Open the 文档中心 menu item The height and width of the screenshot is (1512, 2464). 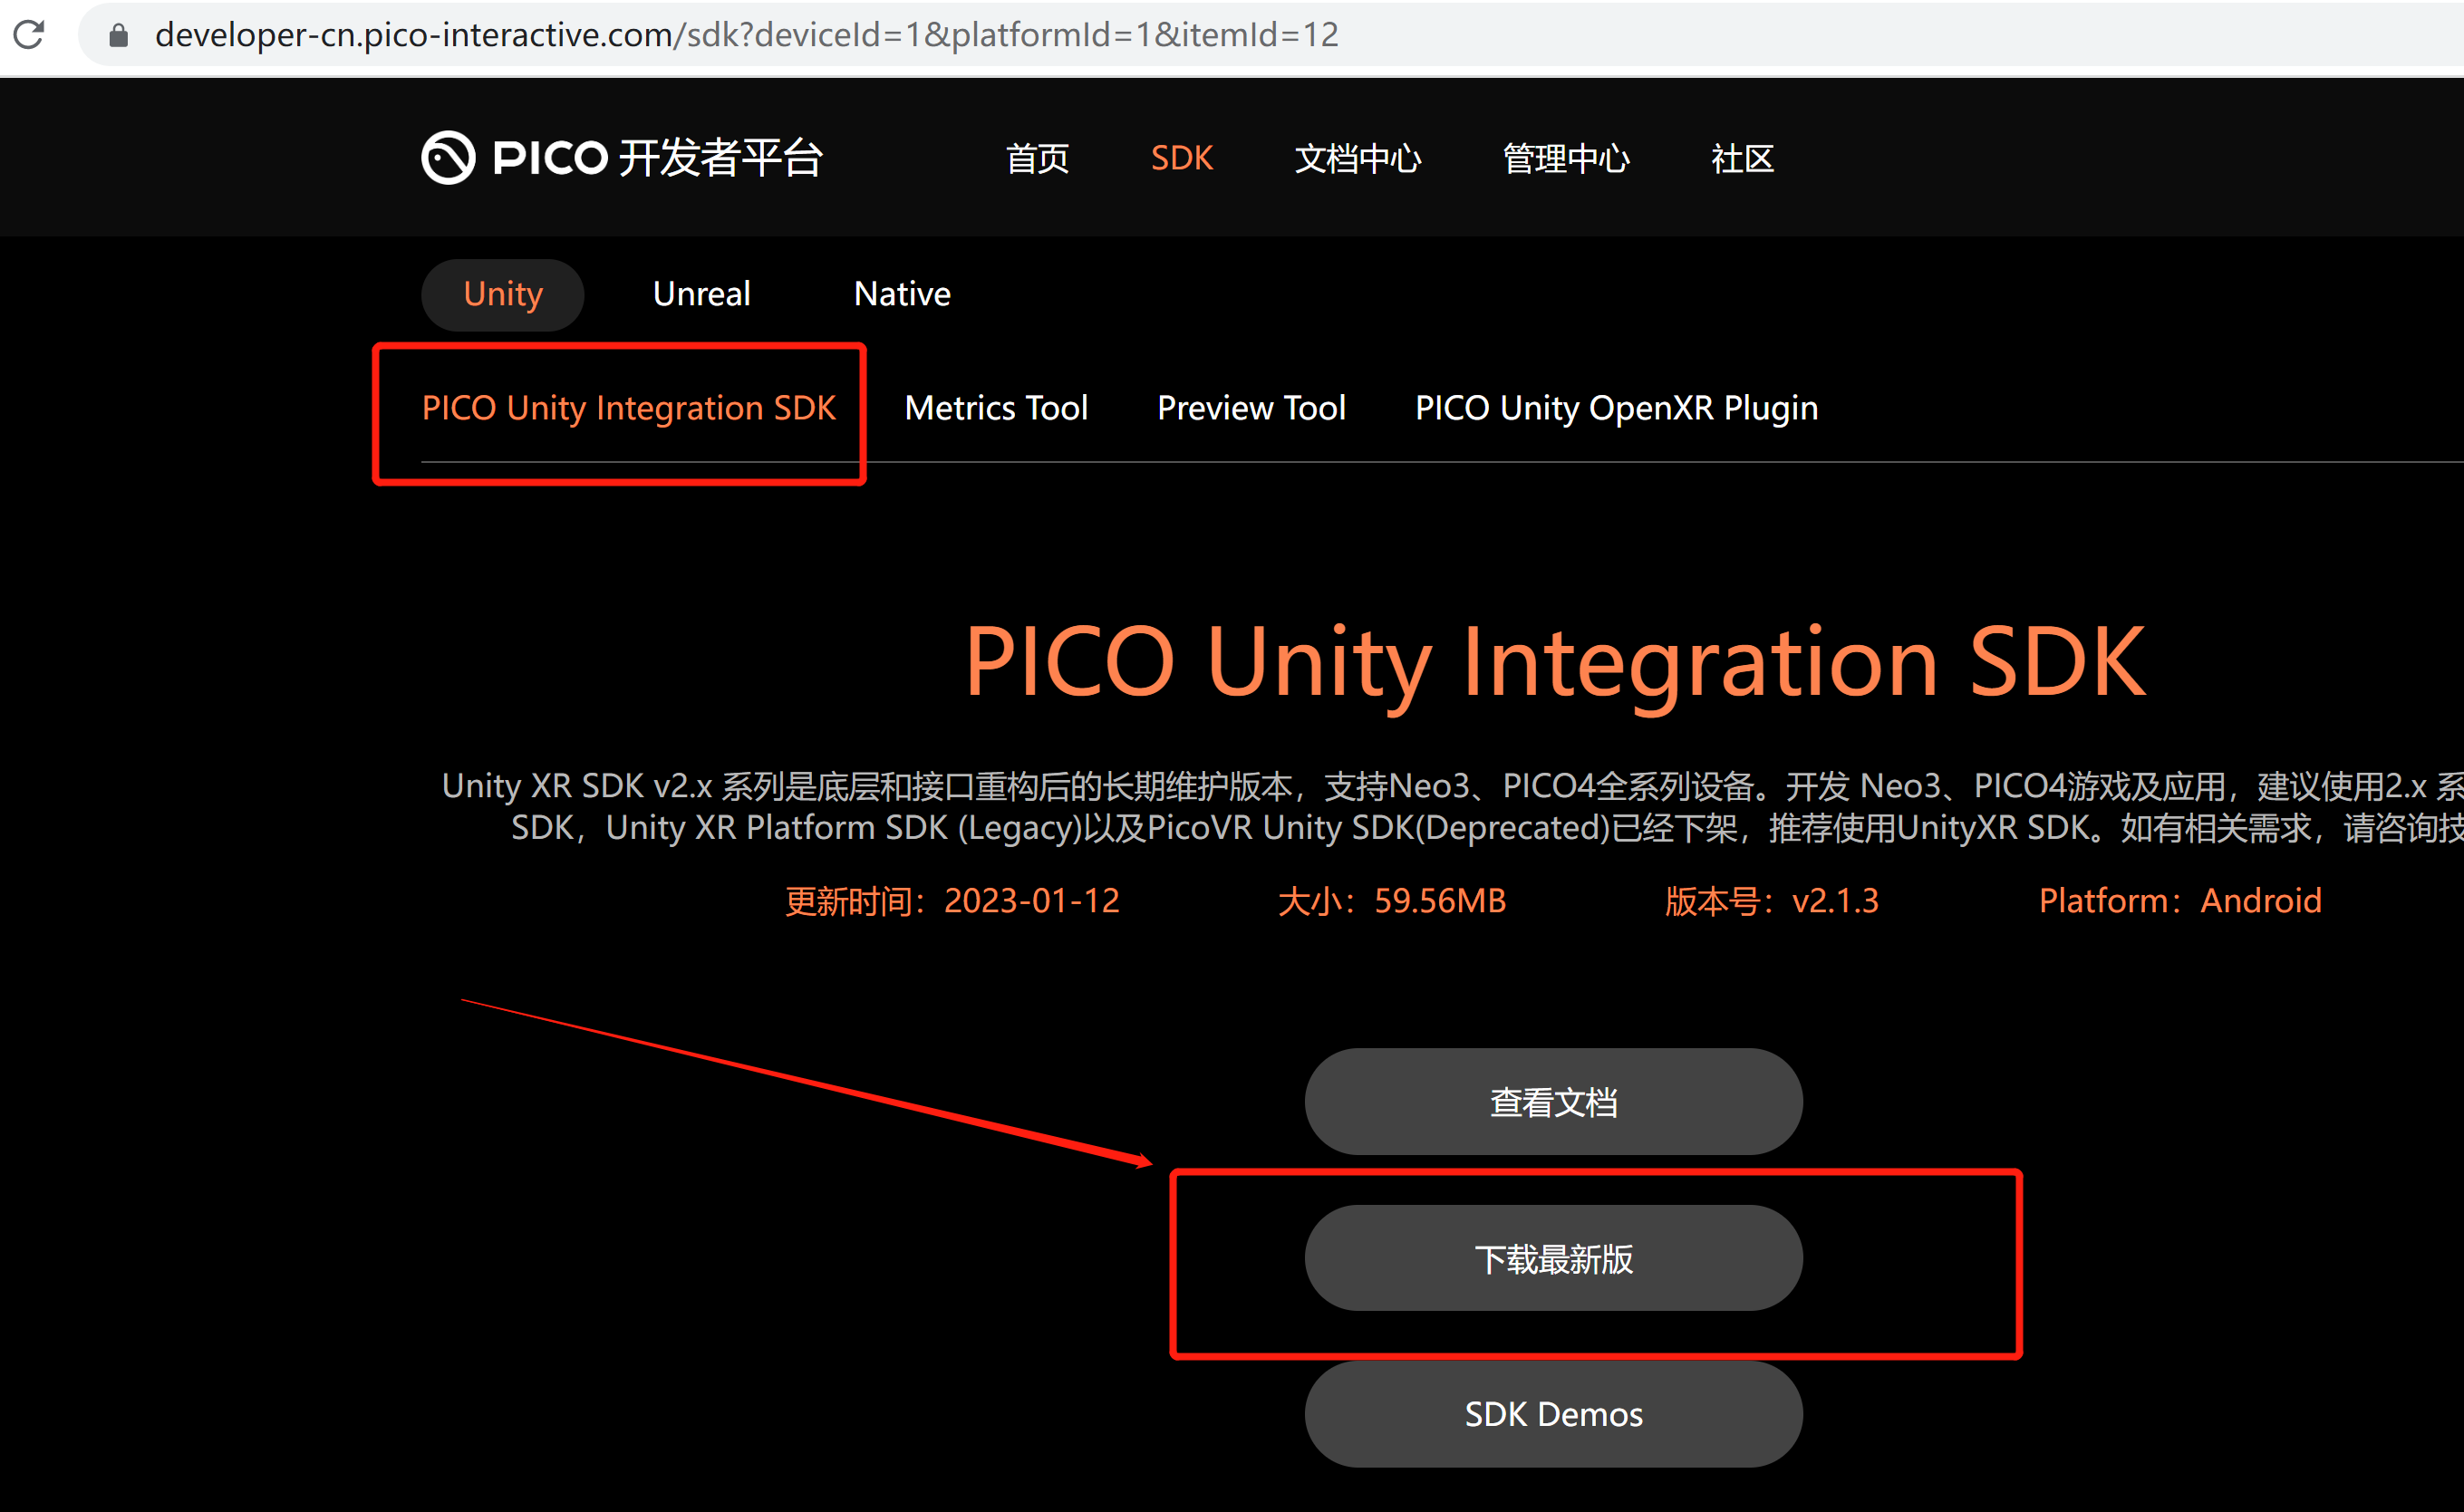tap(1357, 158)
